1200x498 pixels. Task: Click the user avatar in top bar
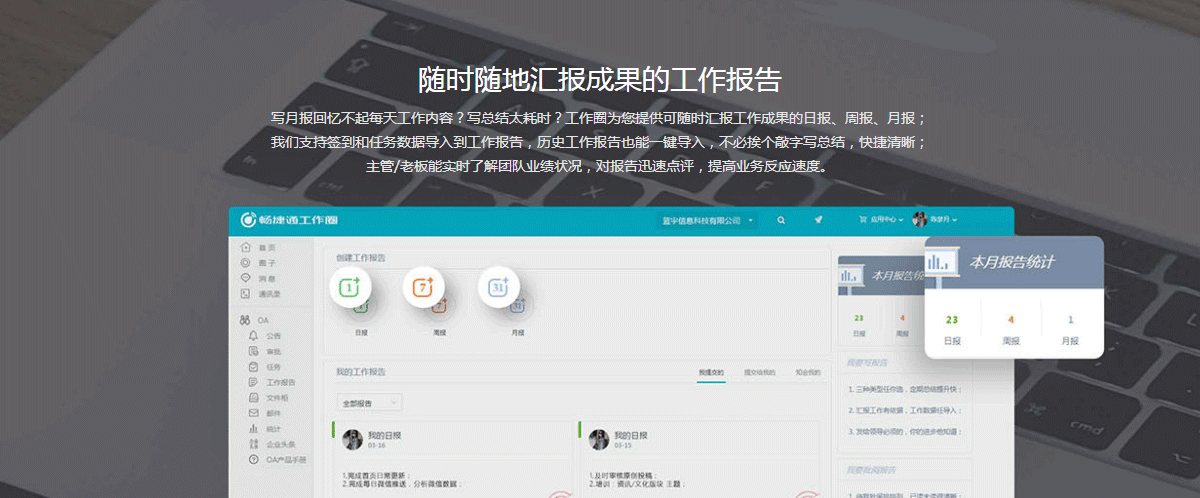(x=919, y=220)
